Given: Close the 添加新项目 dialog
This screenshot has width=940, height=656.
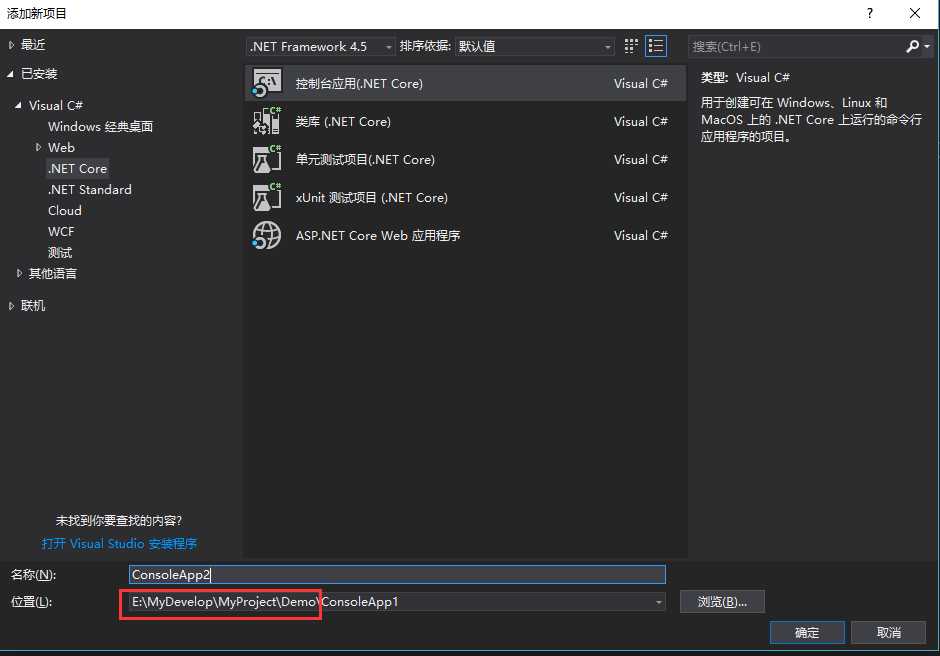Looking at the screenshot, I should [x=915, y=13].
